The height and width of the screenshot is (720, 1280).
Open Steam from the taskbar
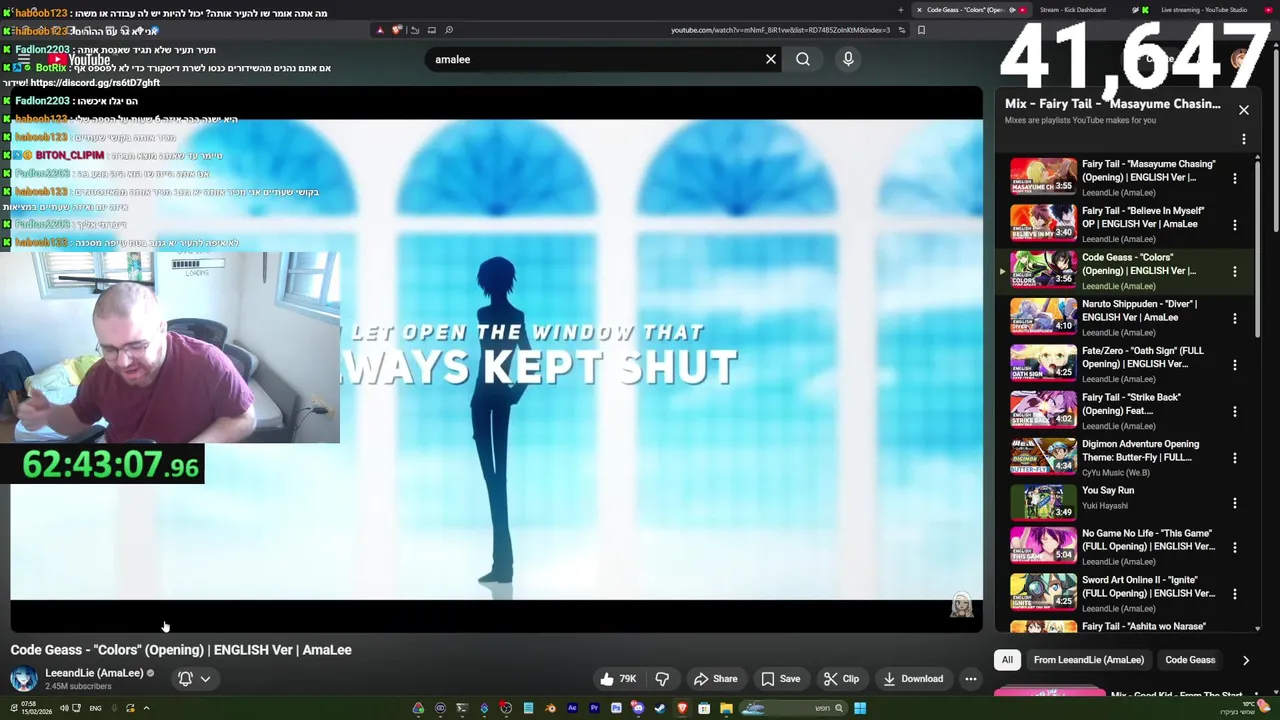(x=660, y=708)
